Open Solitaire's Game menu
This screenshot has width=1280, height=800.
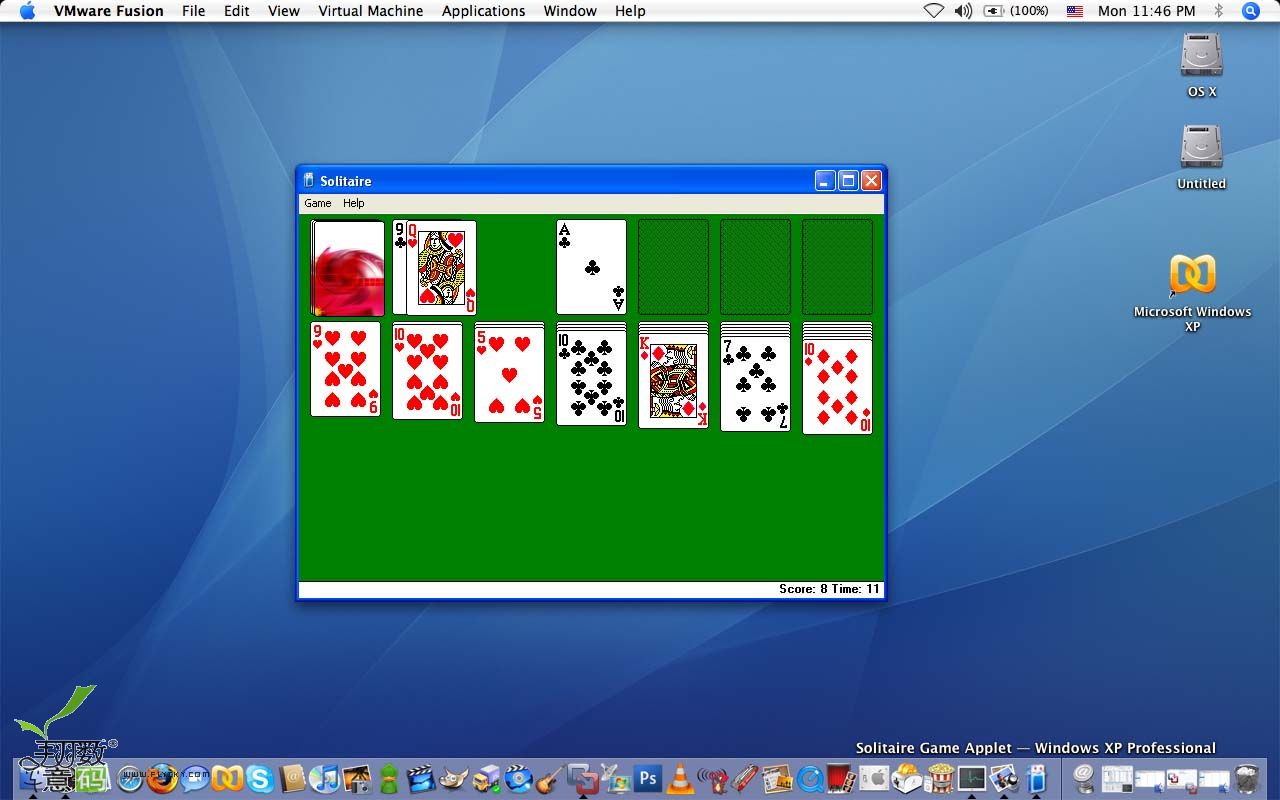[318, 203]
